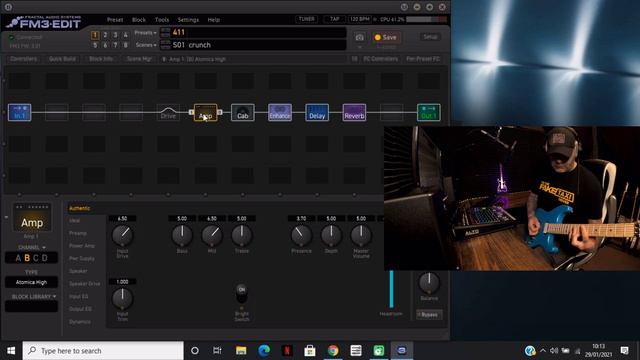Click the Master Volume knob
The image size is (640, 360).
tap(361, 235)
